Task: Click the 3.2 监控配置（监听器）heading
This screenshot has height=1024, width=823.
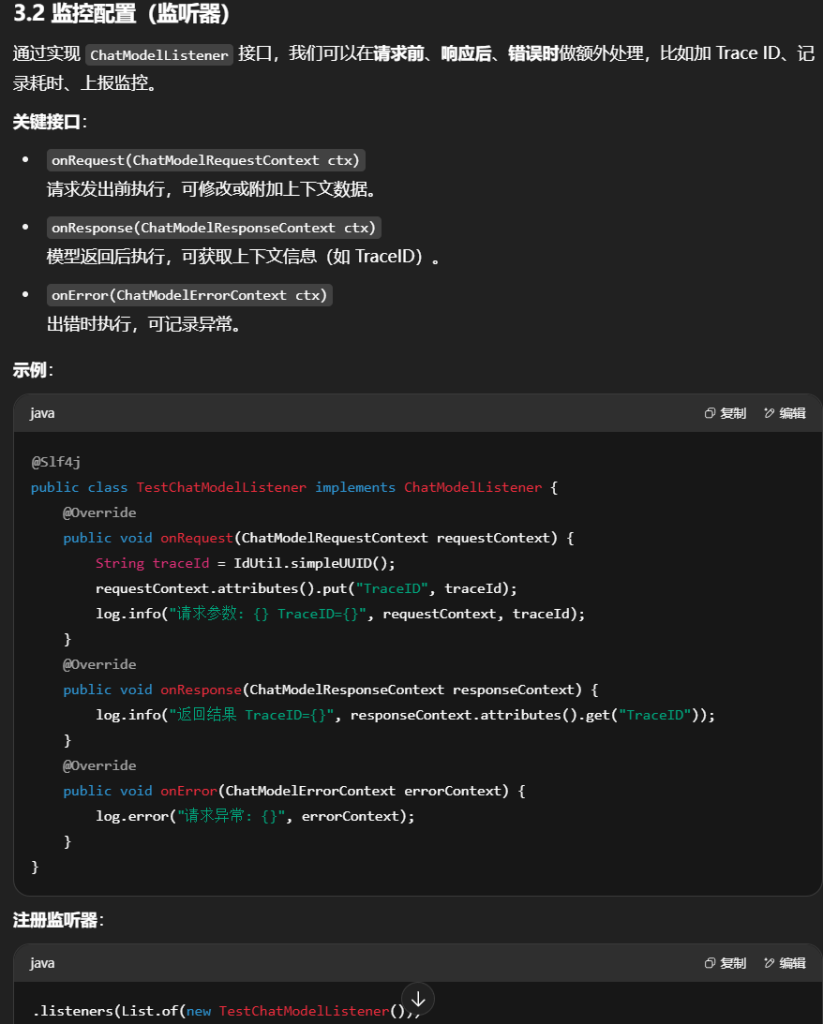Action: pos(122,17)
